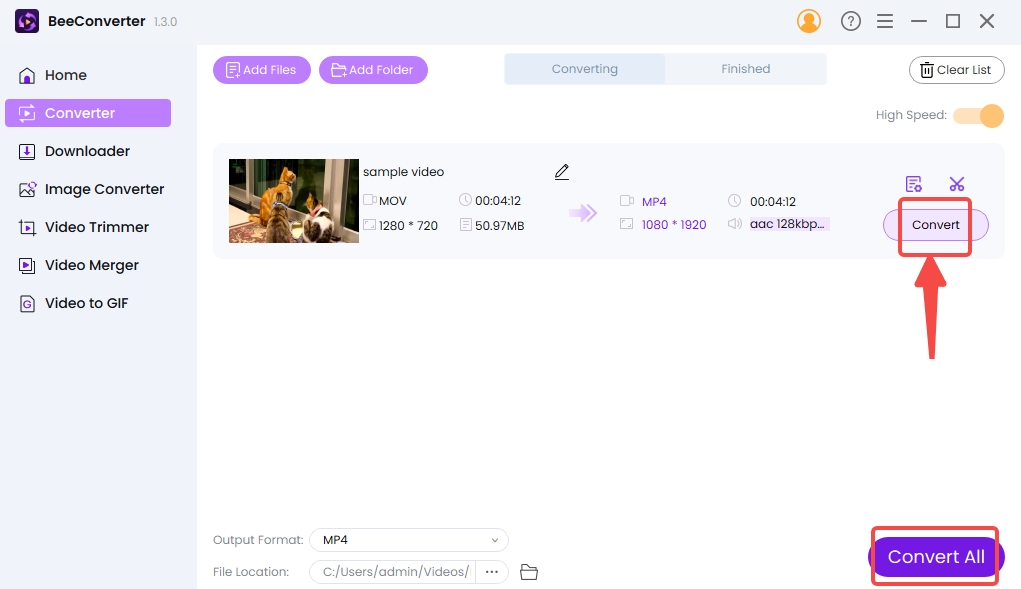This screenshot has width=1021, height=589.
Task: Click the sample video cat thumbnail
Action: pyautogui.click(x=294, y=201)
